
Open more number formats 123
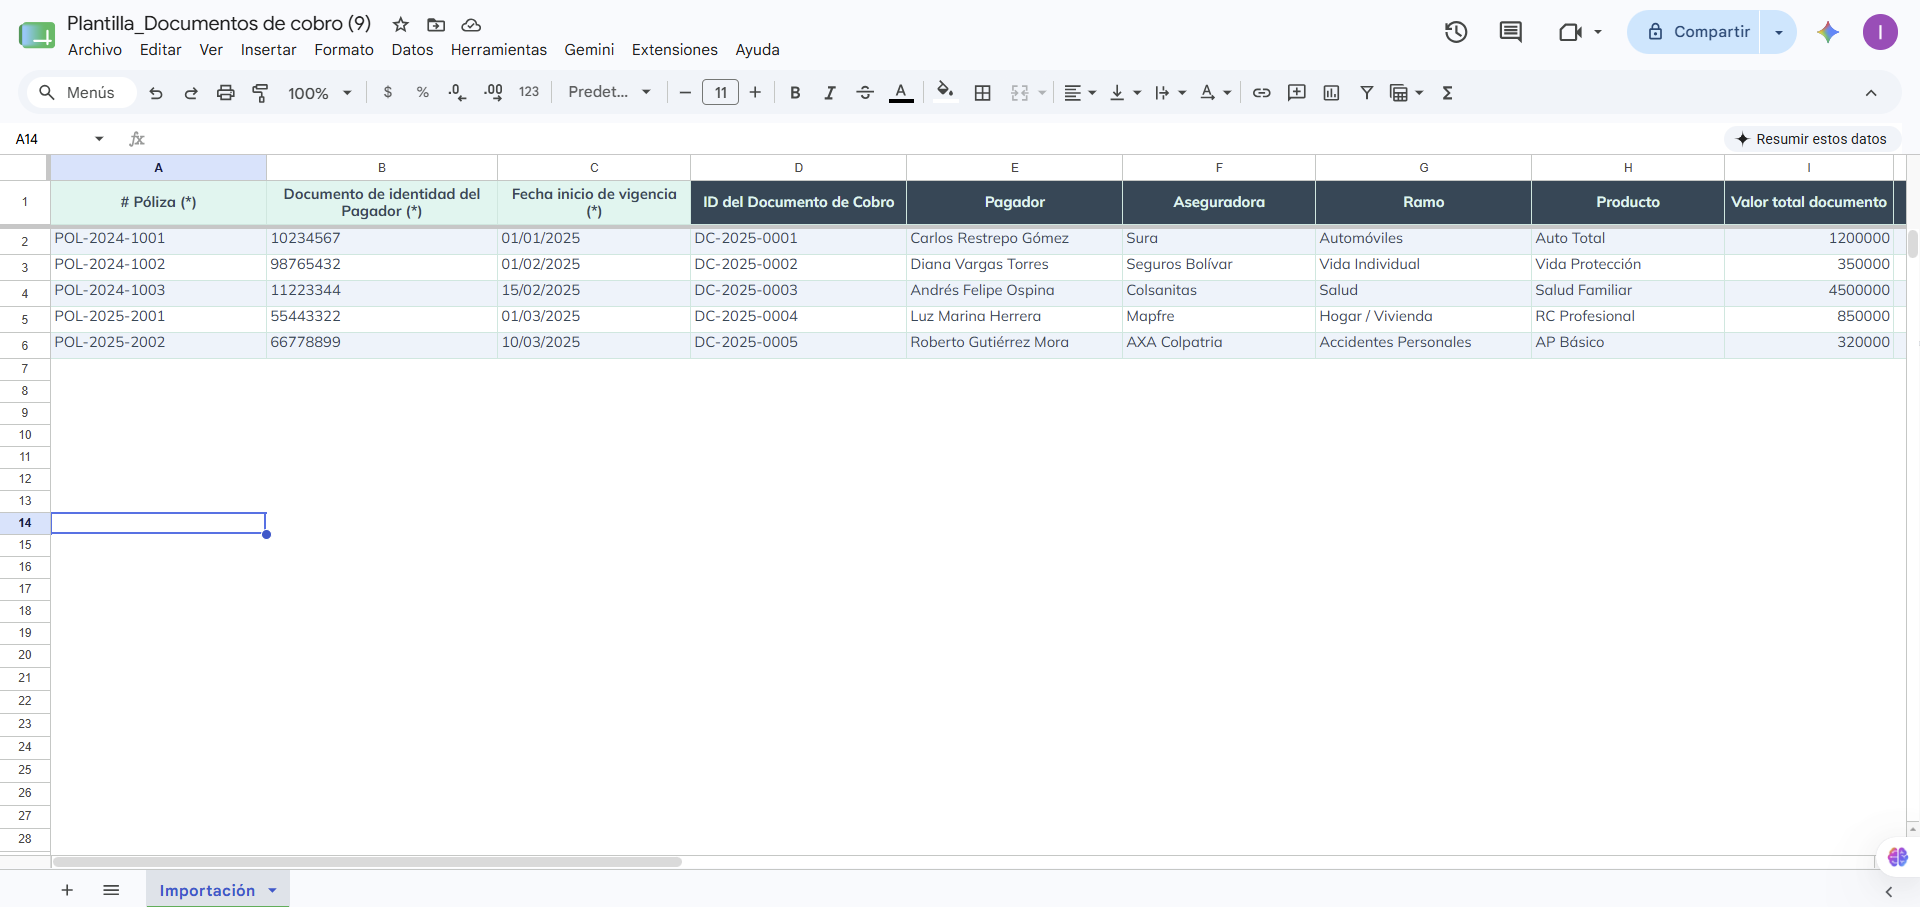click(529, 93)
